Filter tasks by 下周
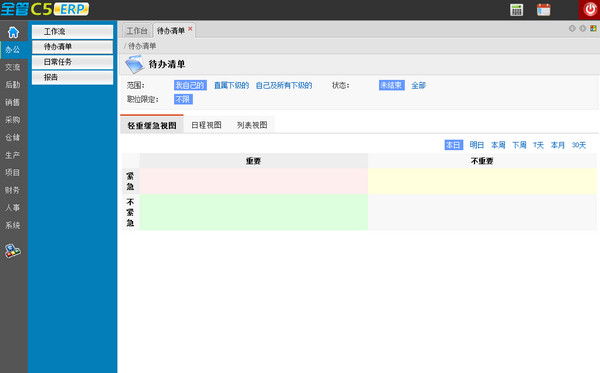Image resolution: width=600 pixels, height=373 pixels. coord(519,145)
